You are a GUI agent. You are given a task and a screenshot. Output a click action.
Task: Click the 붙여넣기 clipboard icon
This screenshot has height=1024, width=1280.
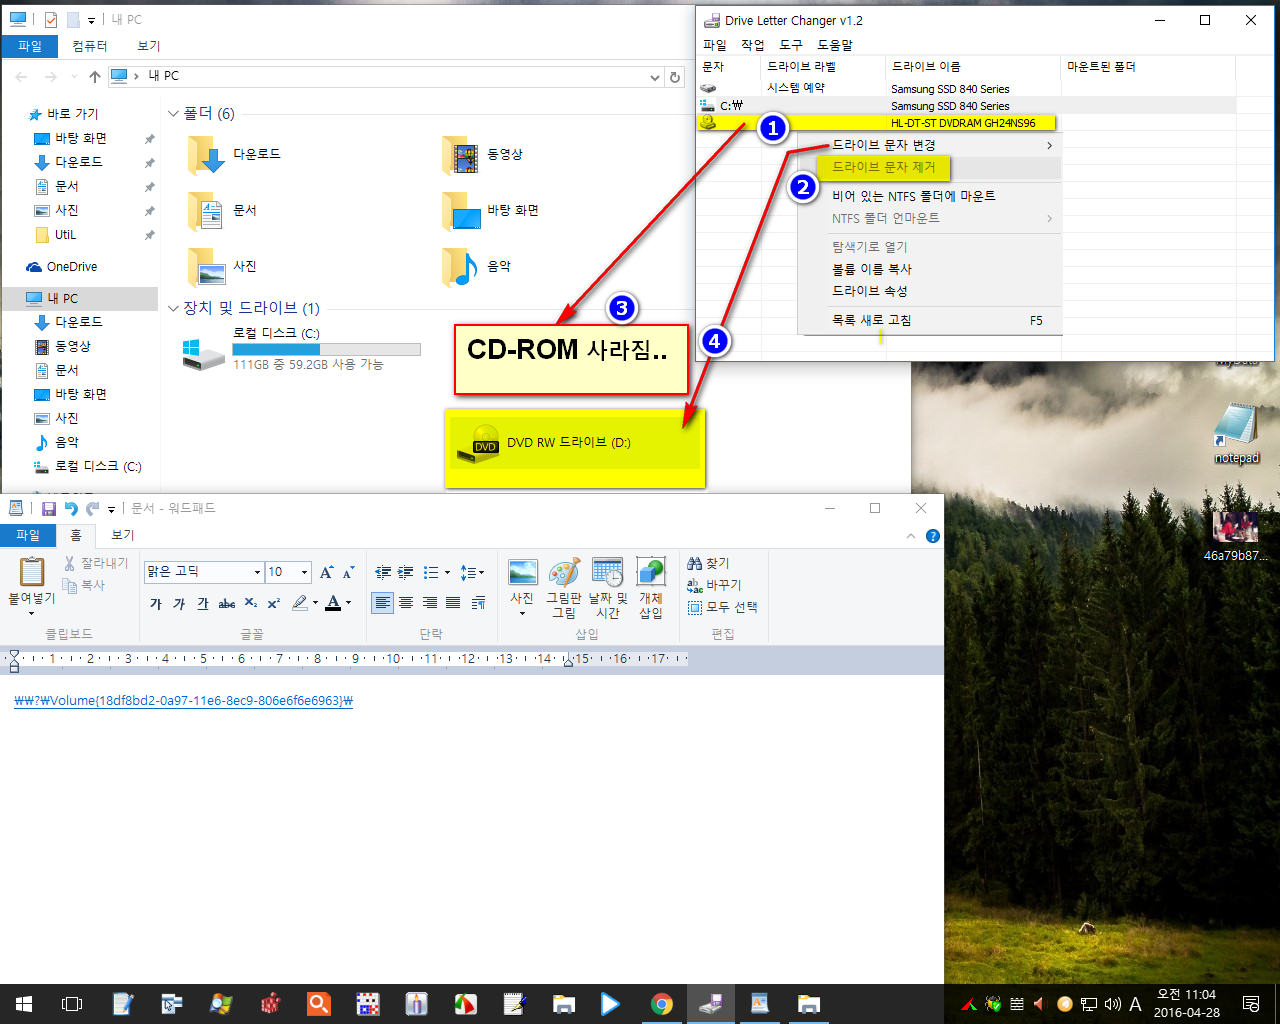click(32, 572)
